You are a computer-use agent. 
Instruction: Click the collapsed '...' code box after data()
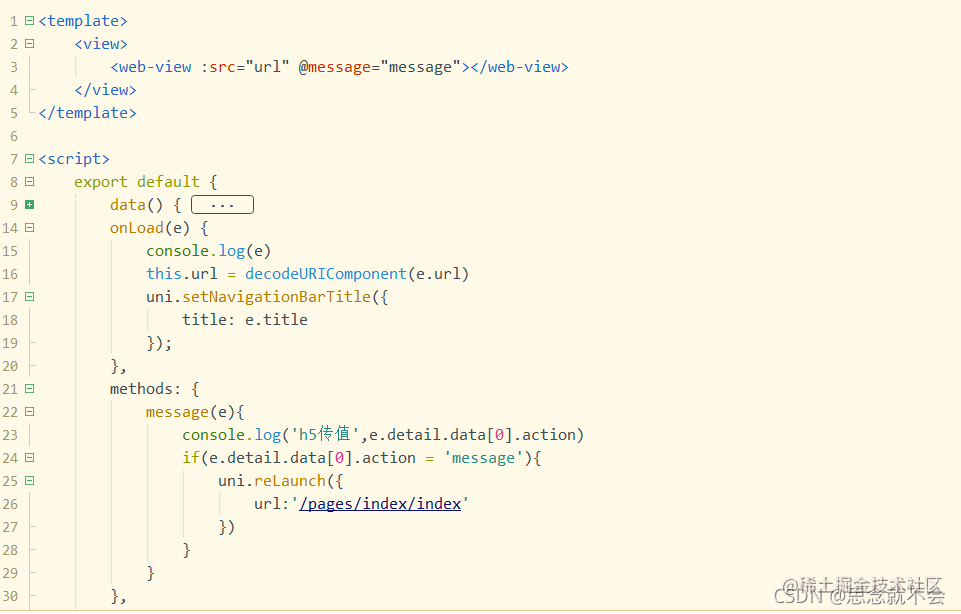[x=221, y=204]
